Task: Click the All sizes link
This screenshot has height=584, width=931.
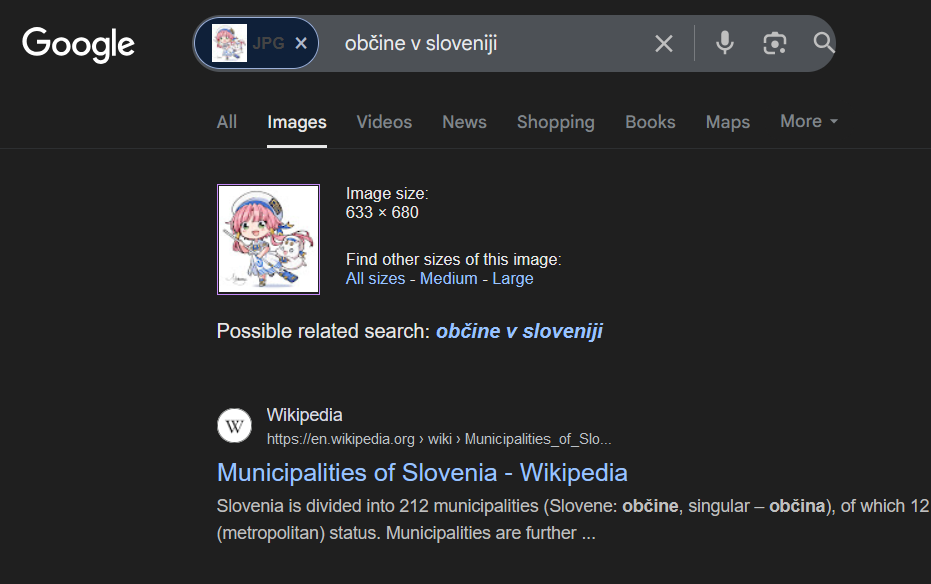Action: 375,279
